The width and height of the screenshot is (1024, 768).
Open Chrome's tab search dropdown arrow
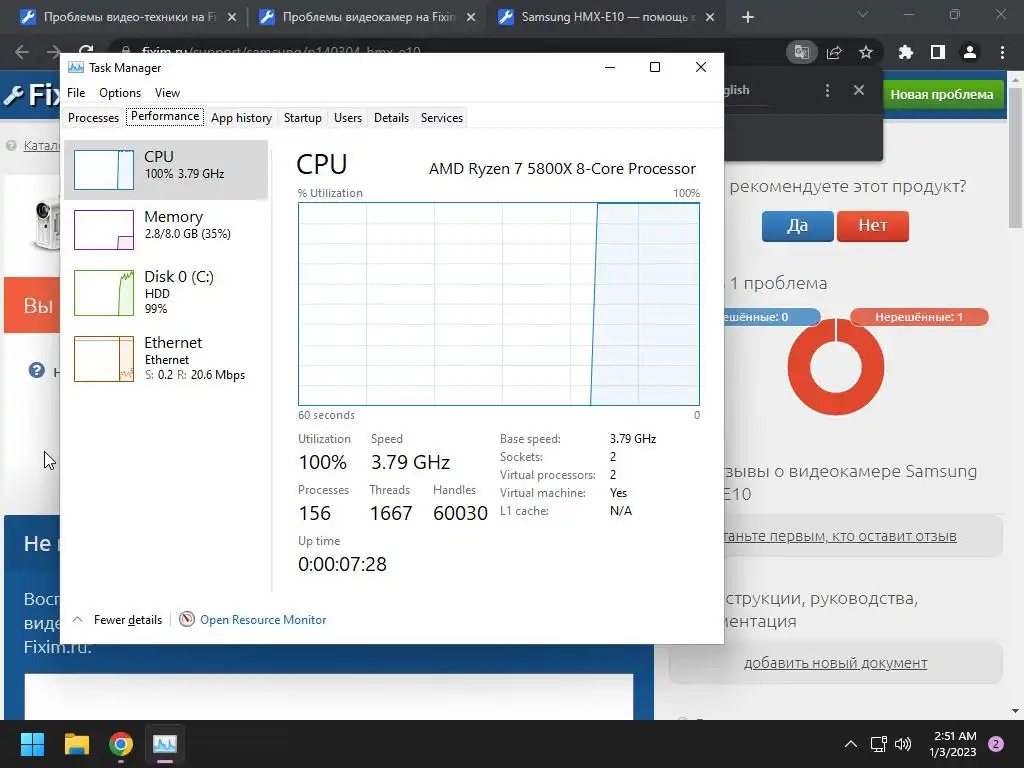coord(863,14)
